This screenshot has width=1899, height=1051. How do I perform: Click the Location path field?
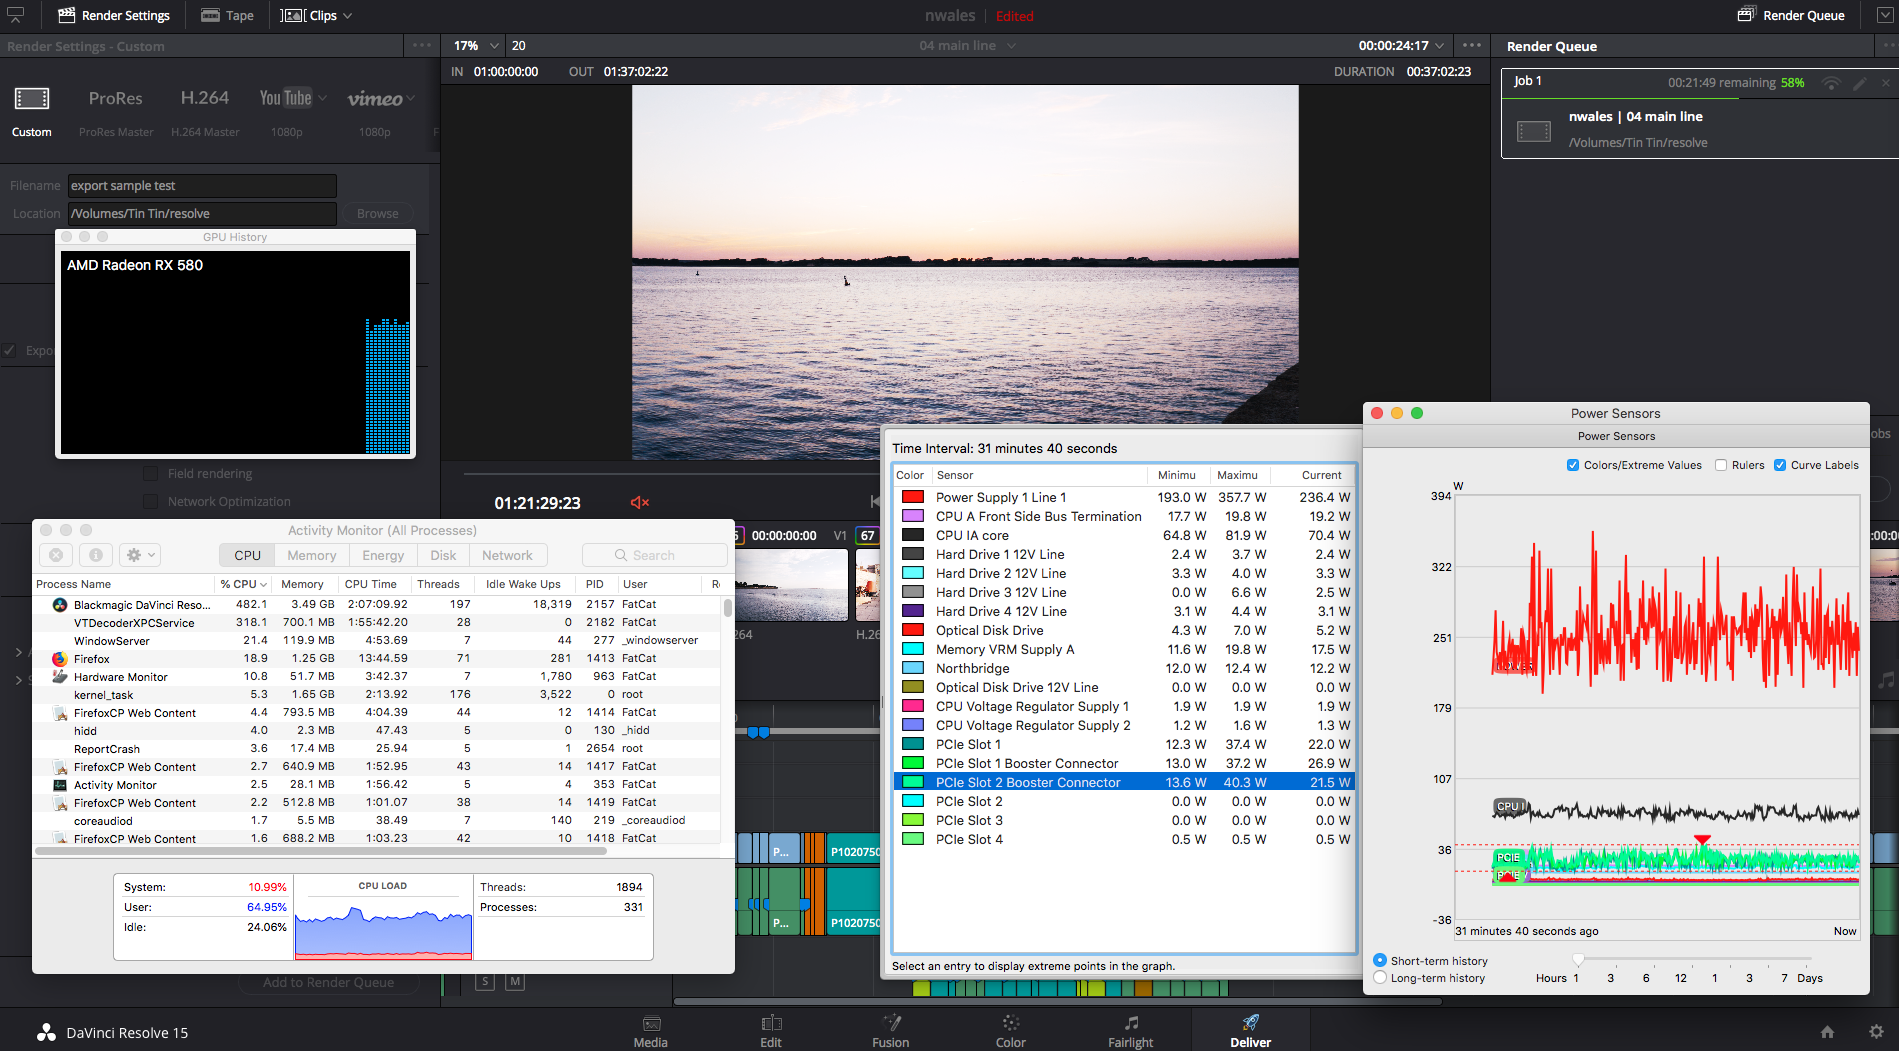tap(202, 214)
